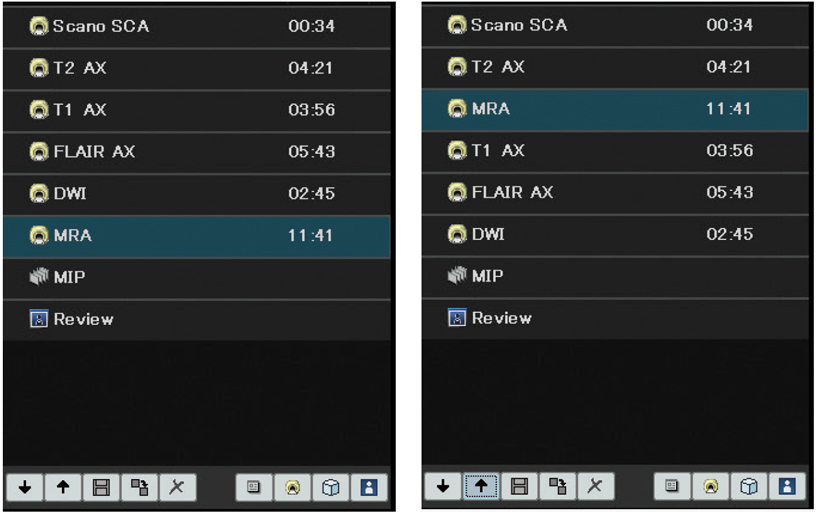The image size is (816, 512).
Task: Click the blue person icon in right panel
Action: [786, 486]
